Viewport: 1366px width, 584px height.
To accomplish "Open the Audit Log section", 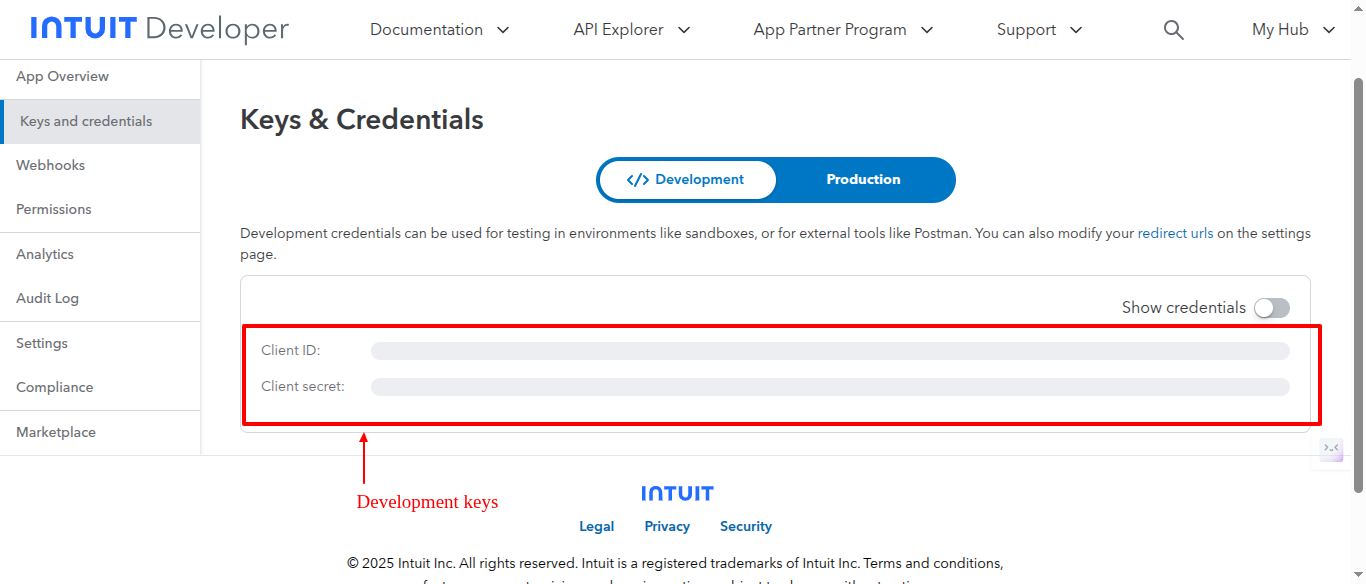I will coord(47,299).
